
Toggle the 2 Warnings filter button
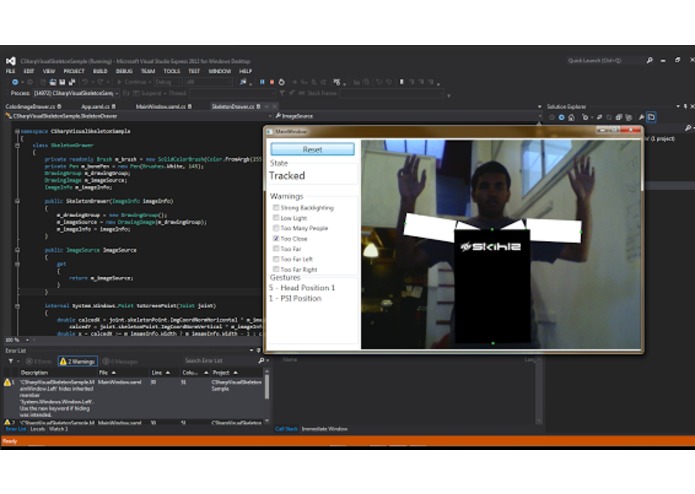click(78, 361)
